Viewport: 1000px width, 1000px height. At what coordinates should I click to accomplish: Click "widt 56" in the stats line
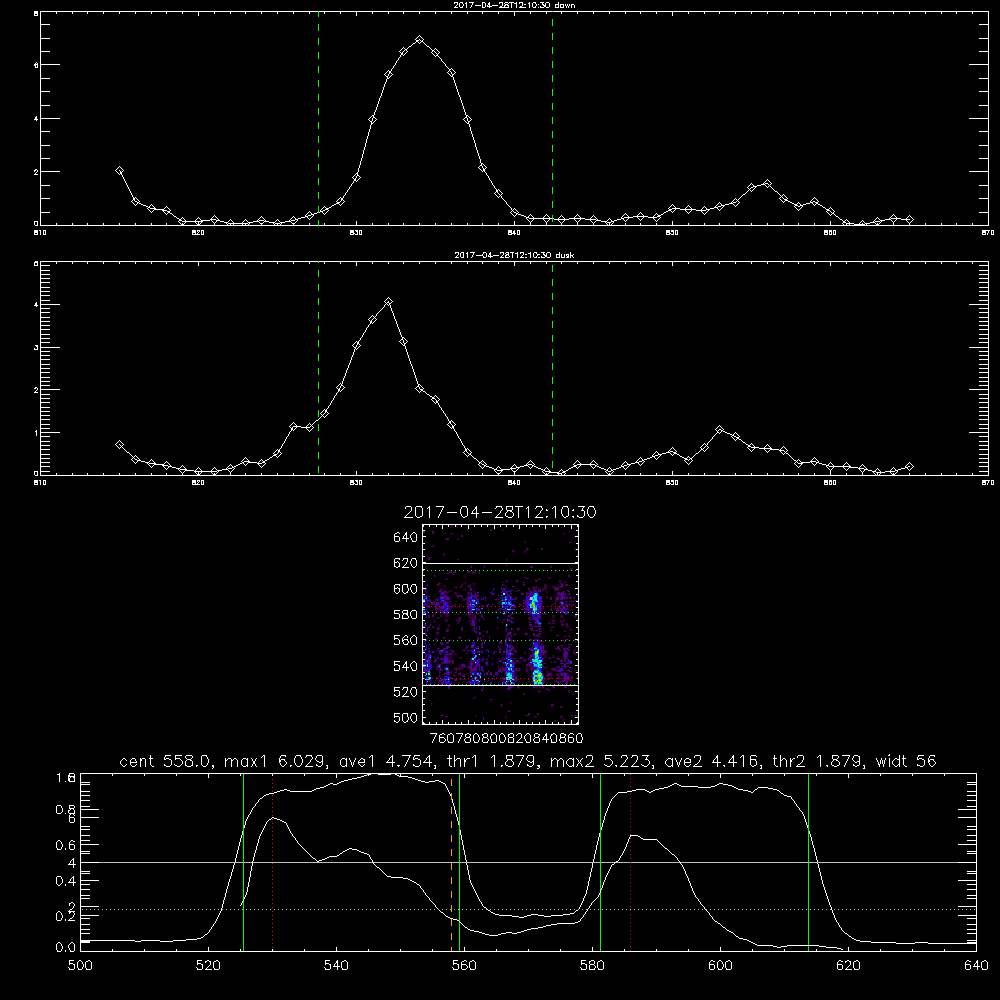coord(906,761)
